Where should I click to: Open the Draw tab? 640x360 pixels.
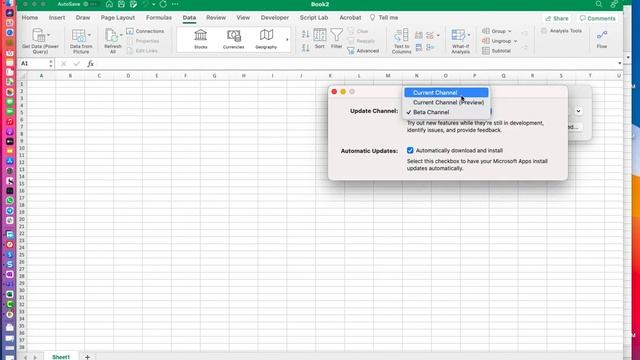click(83, 18)
